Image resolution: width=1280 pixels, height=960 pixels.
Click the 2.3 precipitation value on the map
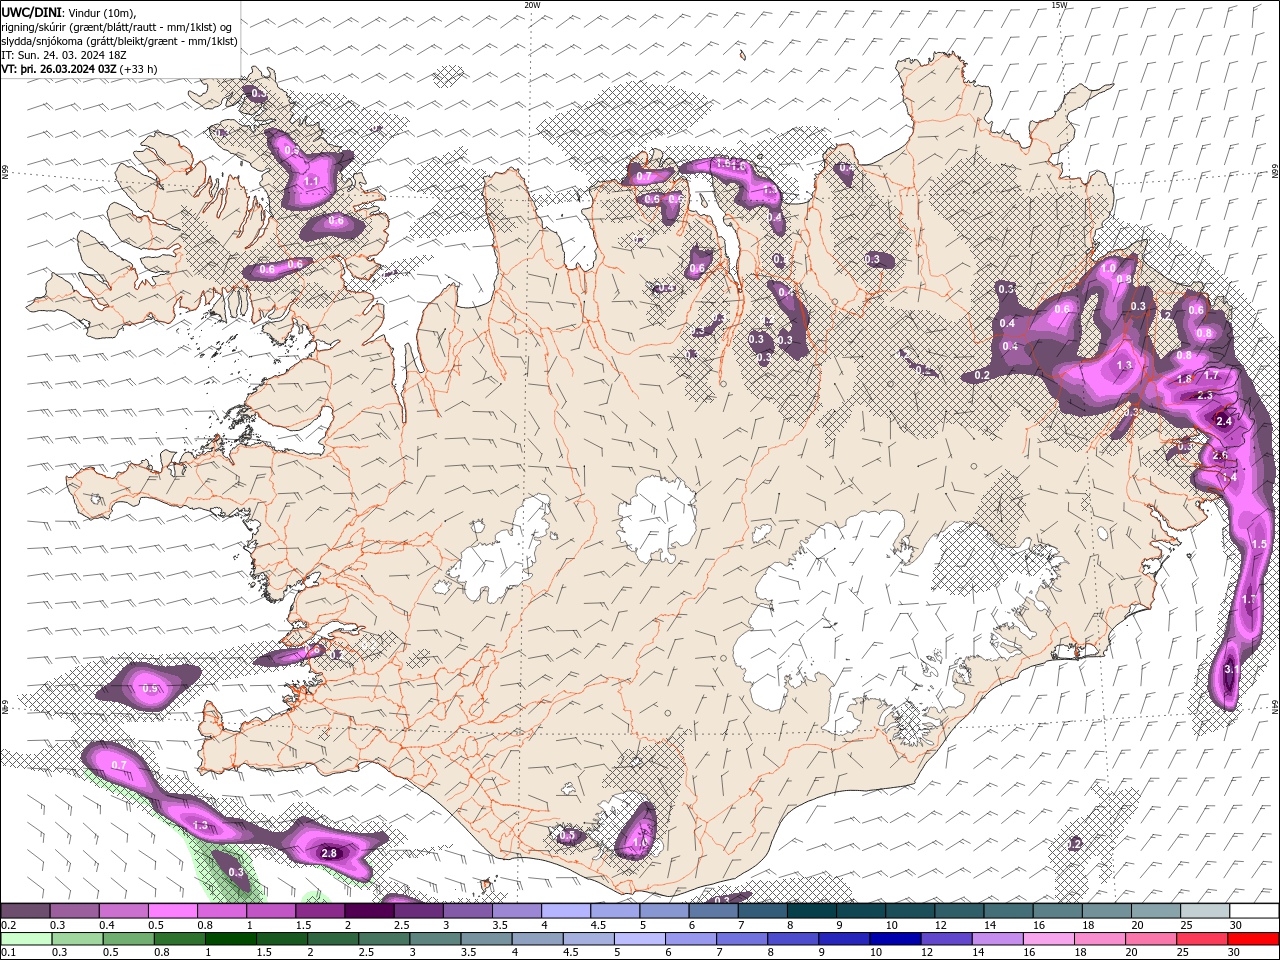click(1205, 396)
